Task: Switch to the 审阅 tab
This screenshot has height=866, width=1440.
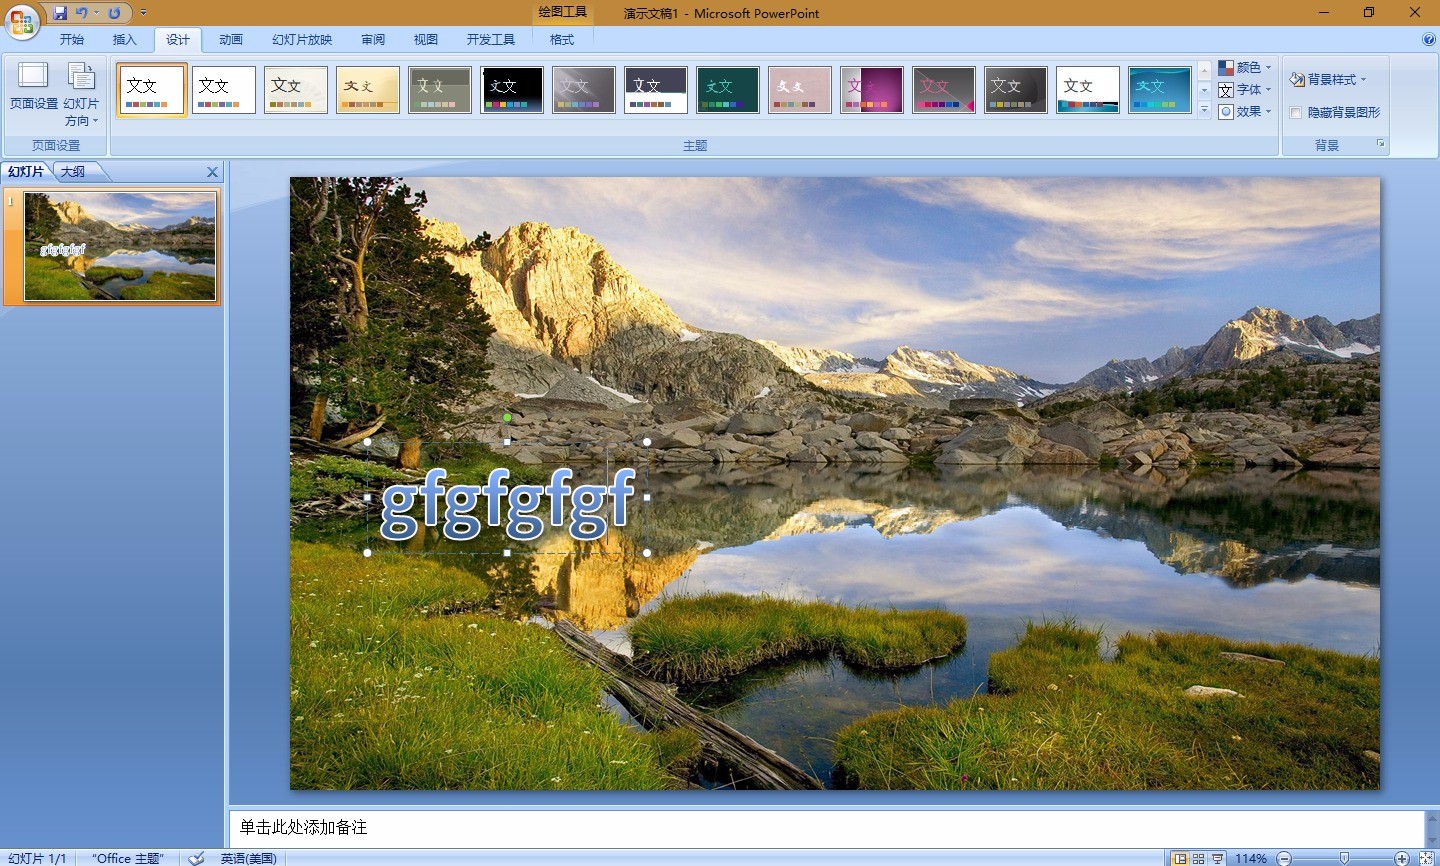Action: tap(373, 40)
